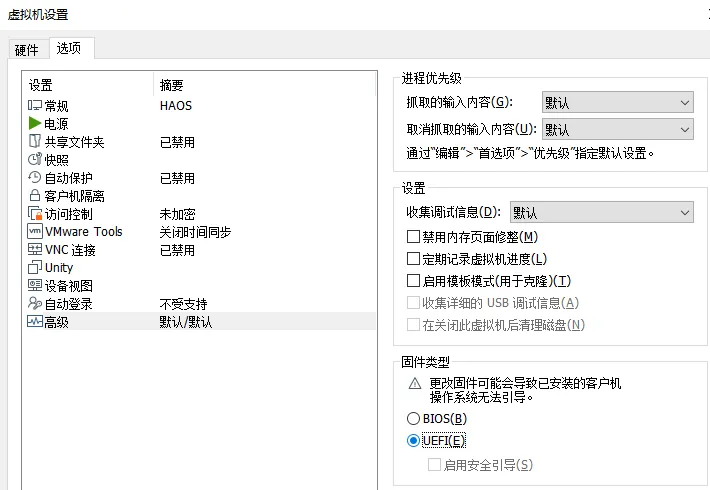This screenshot has width=710, height=490.
Task: Select the 高级 settings row
Action: pos(199,322)
